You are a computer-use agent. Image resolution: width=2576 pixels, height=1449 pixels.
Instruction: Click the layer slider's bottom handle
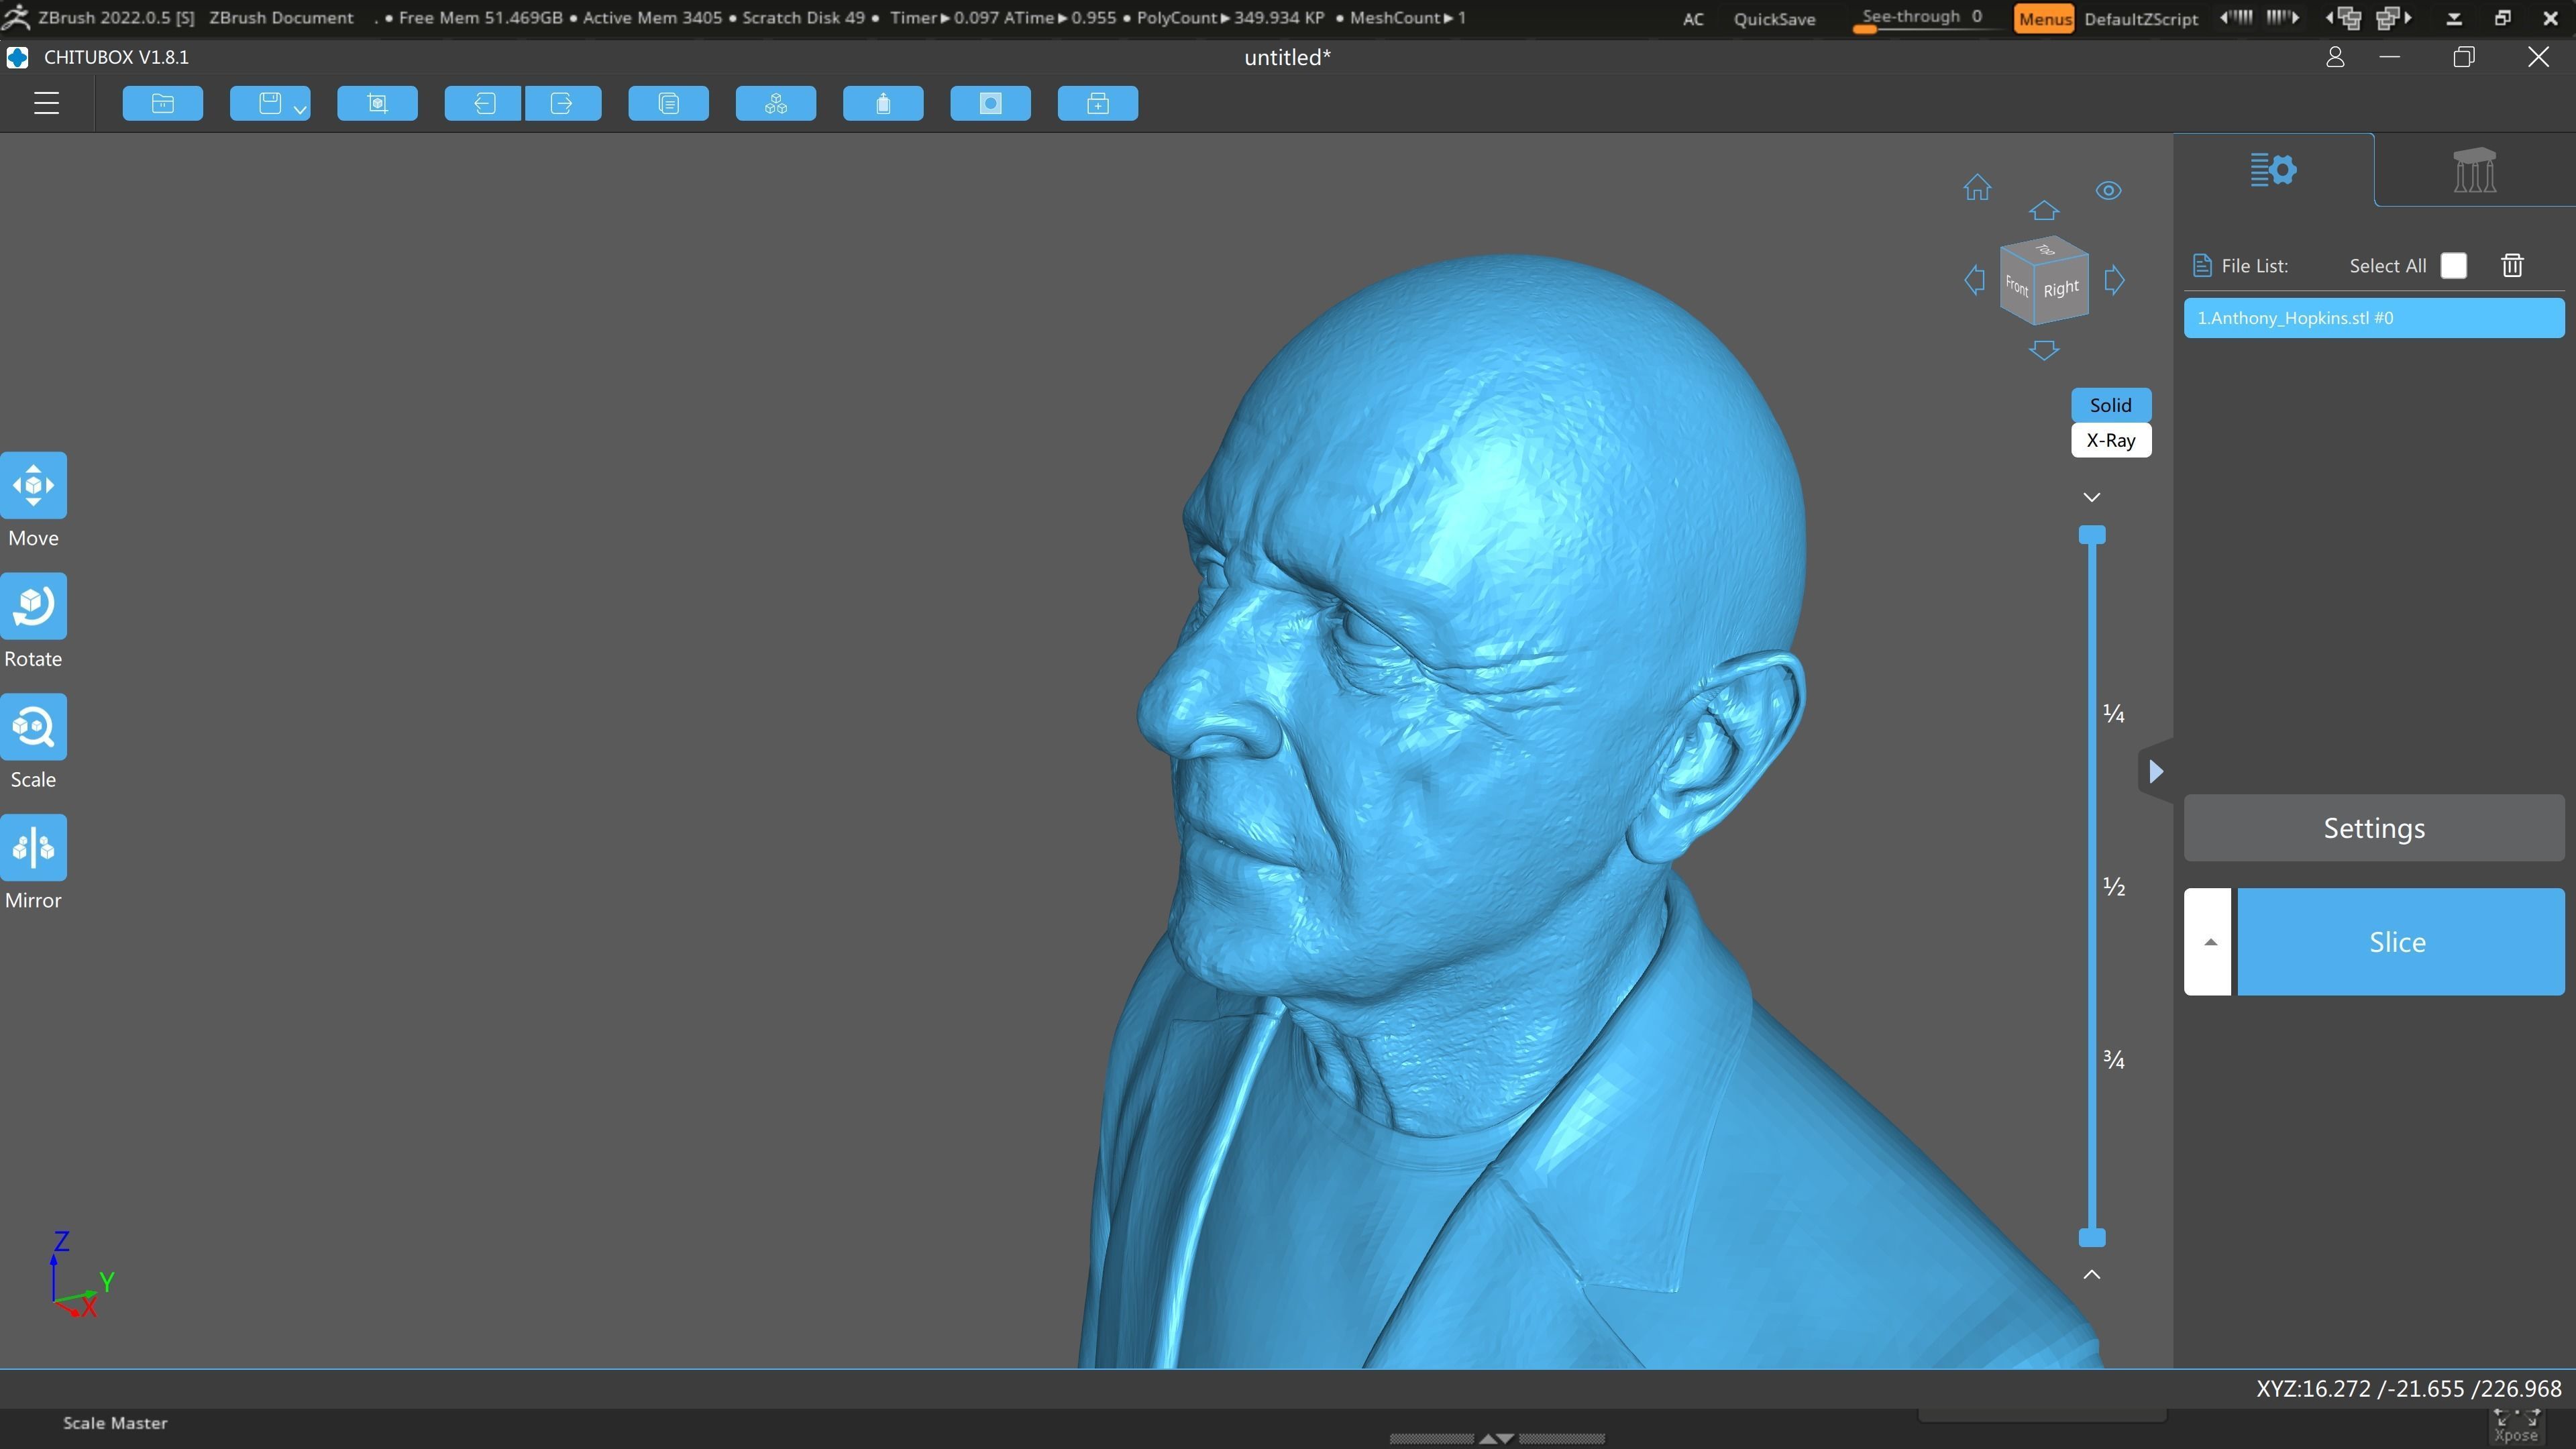2092,1238
